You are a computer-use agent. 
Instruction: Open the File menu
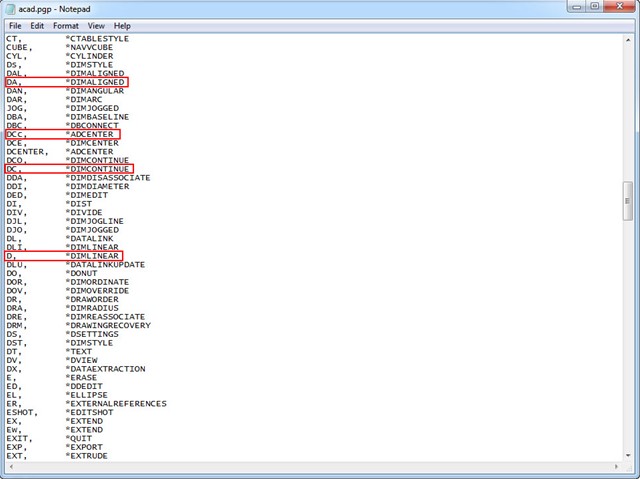15,26
